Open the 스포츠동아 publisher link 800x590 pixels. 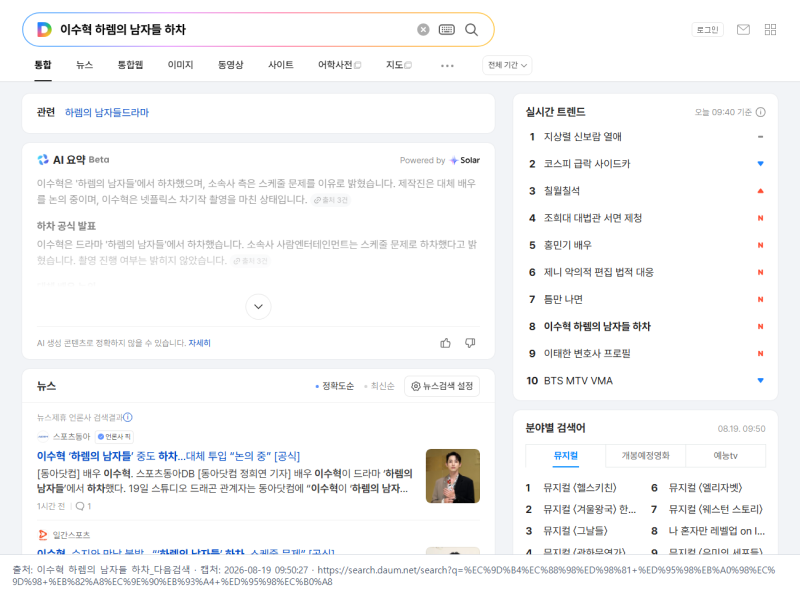[71, 436]
